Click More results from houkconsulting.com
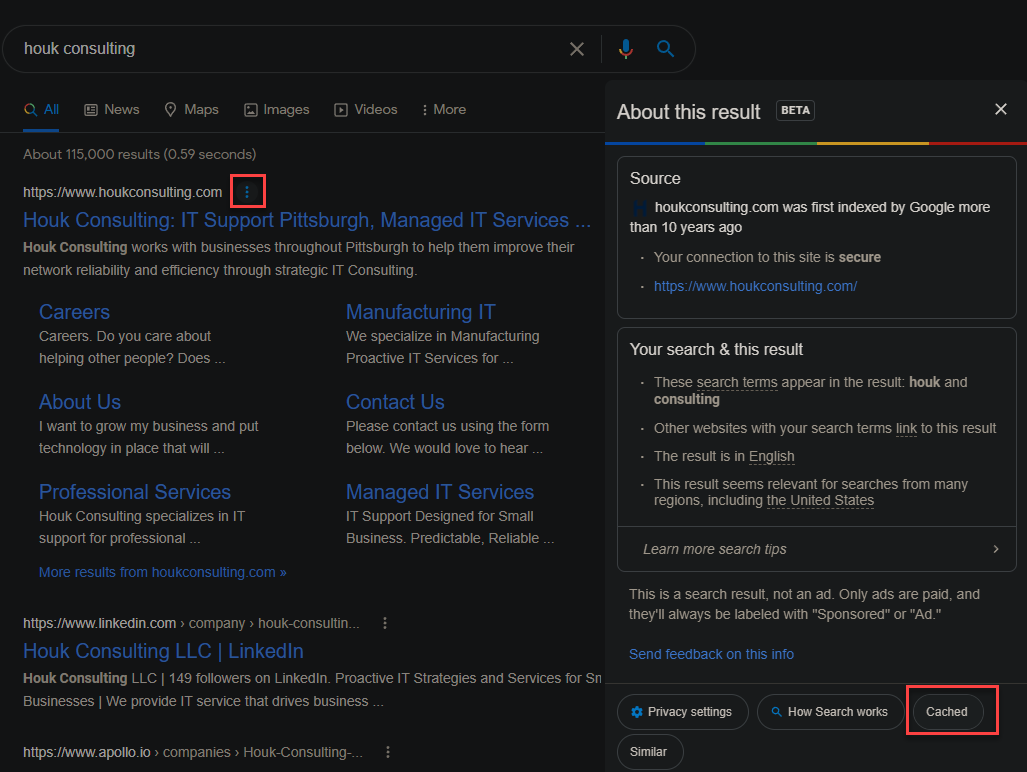This screenshot has height=772, width=1027. [162, 572]
